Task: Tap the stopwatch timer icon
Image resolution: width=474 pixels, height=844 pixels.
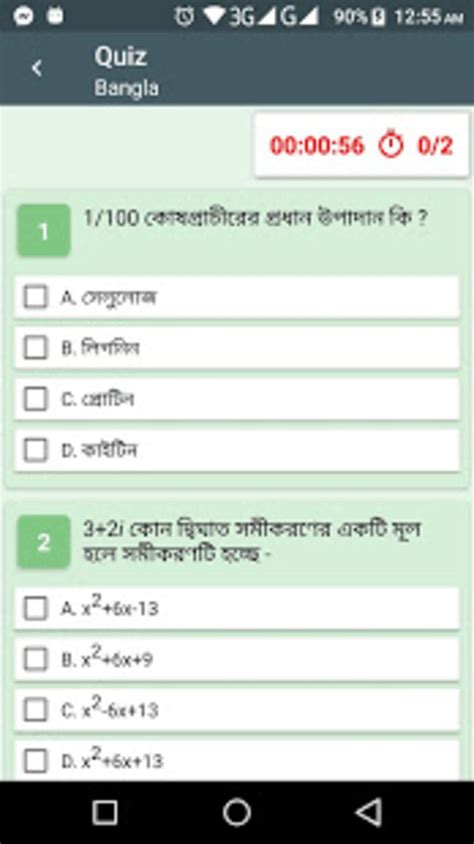Action: 391,145
